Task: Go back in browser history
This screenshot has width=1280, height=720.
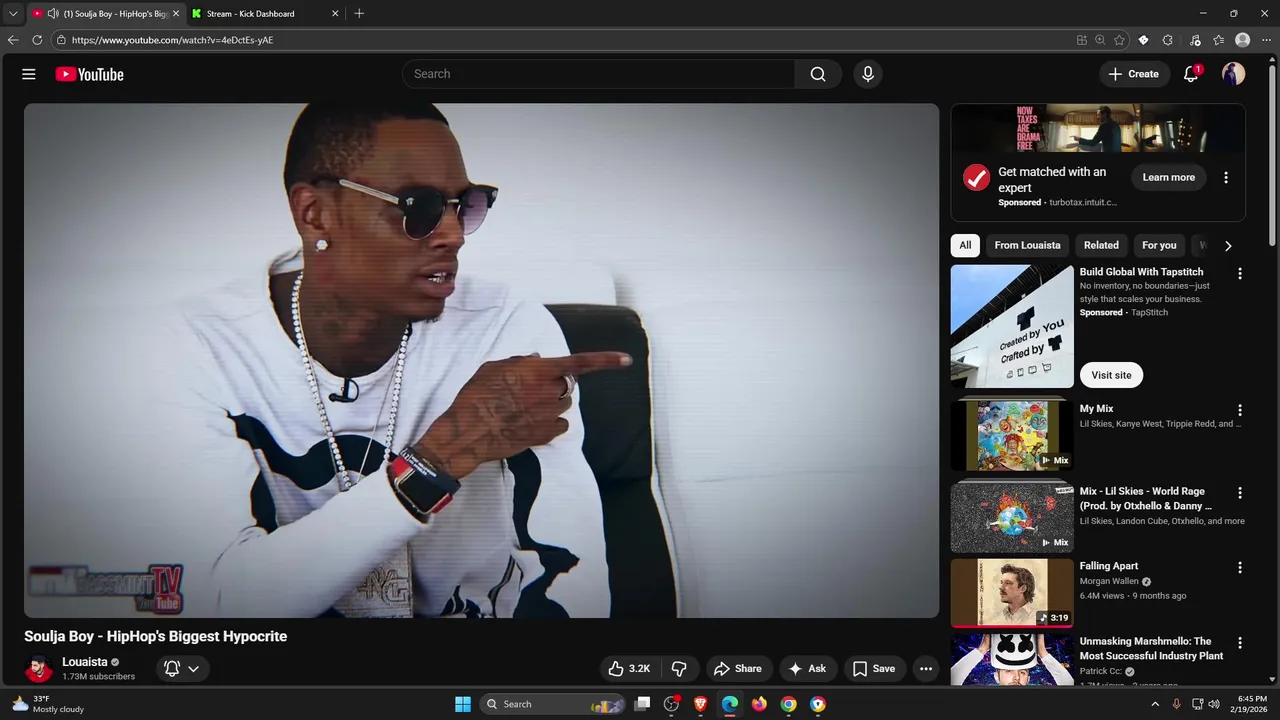Action: (x=13, y=40)
